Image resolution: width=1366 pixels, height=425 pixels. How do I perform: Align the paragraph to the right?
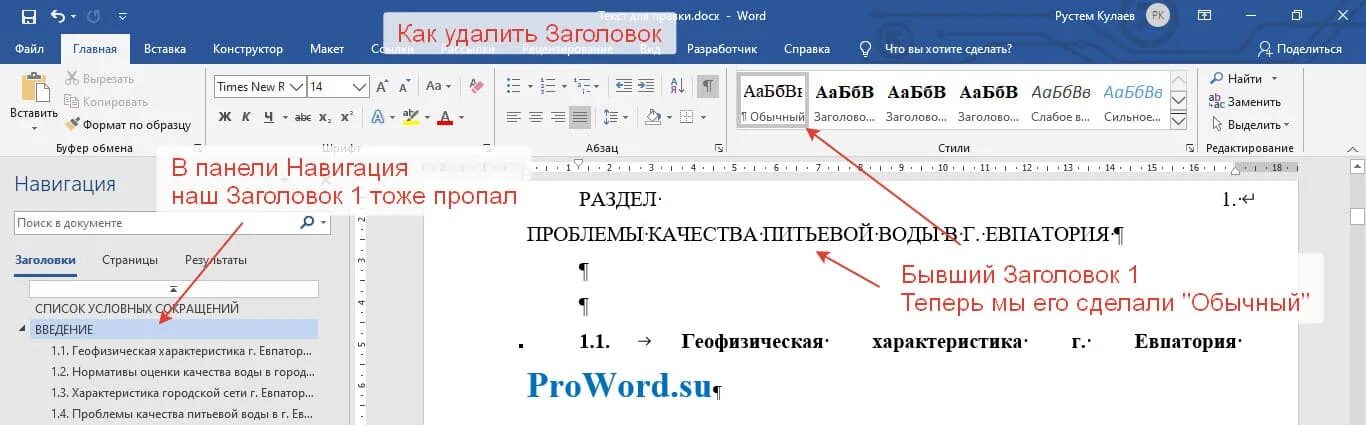[558, 117]
